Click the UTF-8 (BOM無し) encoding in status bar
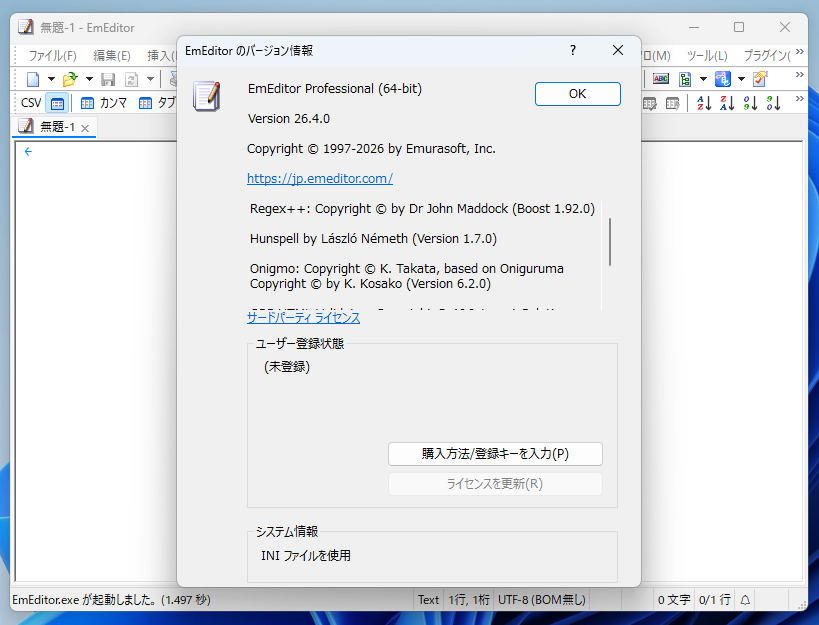This screenshot has width=819, height=625. pyautogui.click(x=542, y=600)
